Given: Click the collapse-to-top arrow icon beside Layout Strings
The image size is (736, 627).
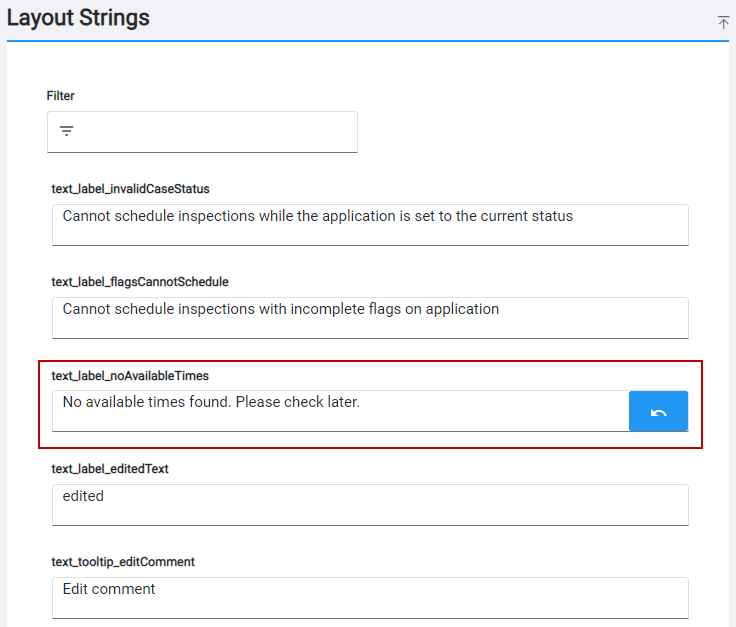Looking at the screenshot, I should (x=723, y=22).
